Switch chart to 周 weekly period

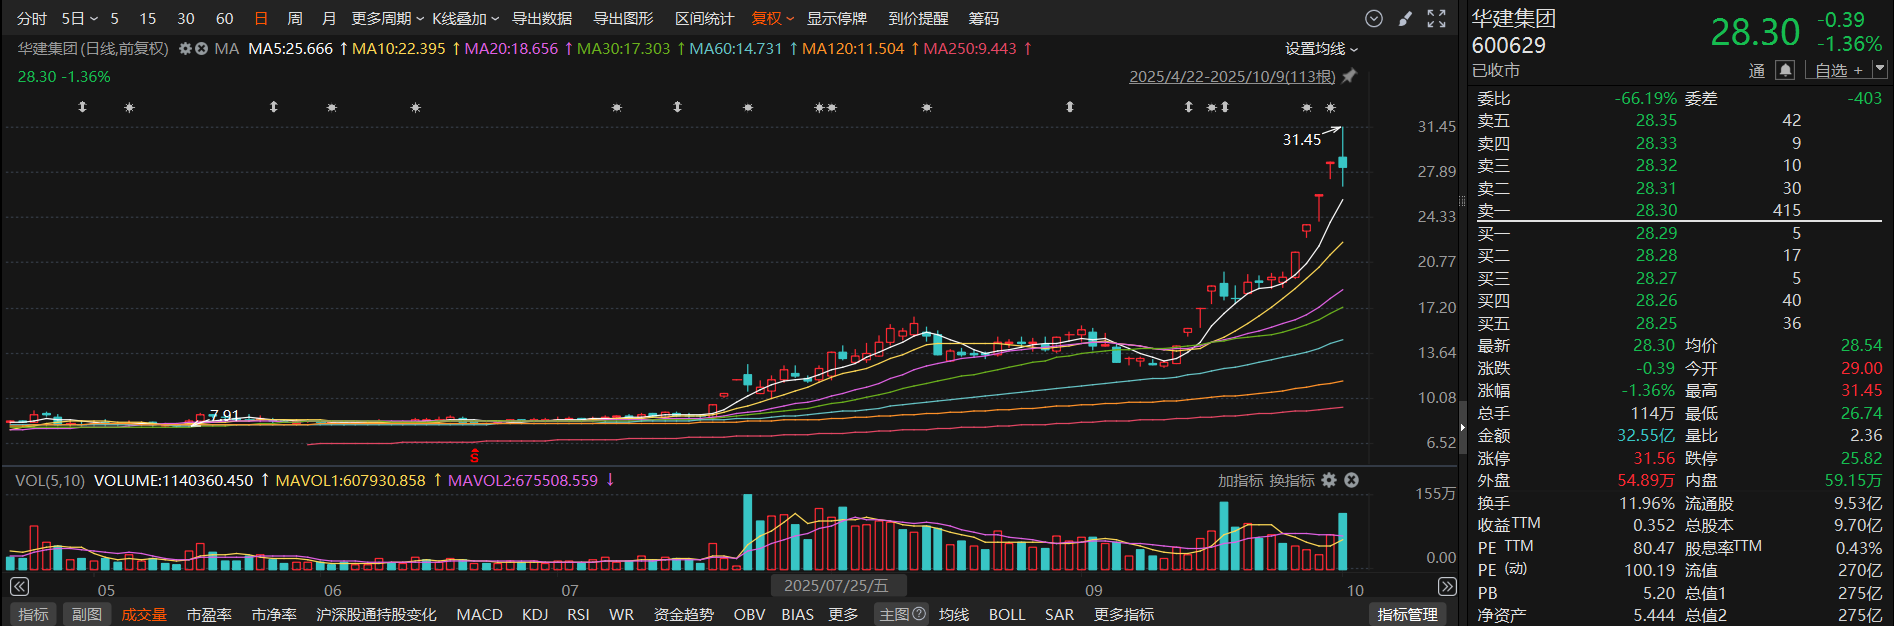(295, 19)
